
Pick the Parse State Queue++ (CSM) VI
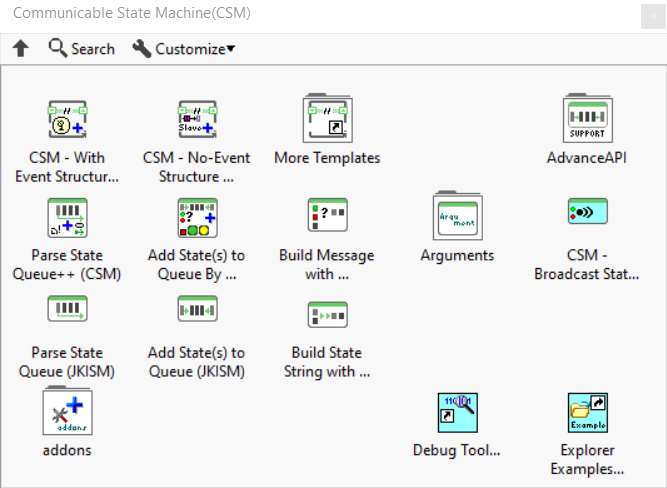(x=67, y=216)
